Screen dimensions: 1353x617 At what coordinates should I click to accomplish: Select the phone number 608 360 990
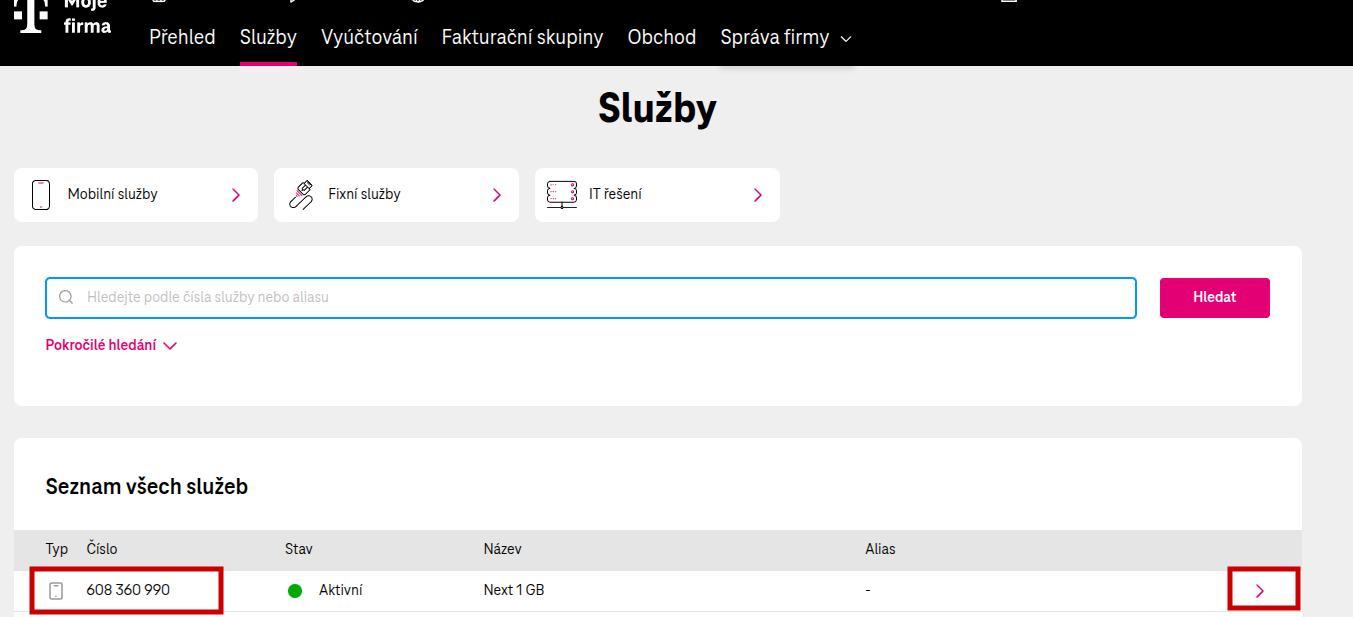tap(128, 590)
